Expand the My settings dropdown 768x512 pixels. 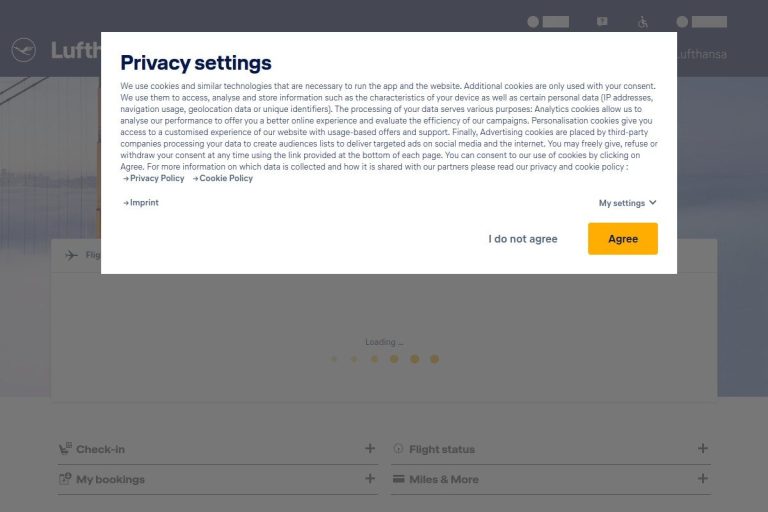tap(627, 203)
